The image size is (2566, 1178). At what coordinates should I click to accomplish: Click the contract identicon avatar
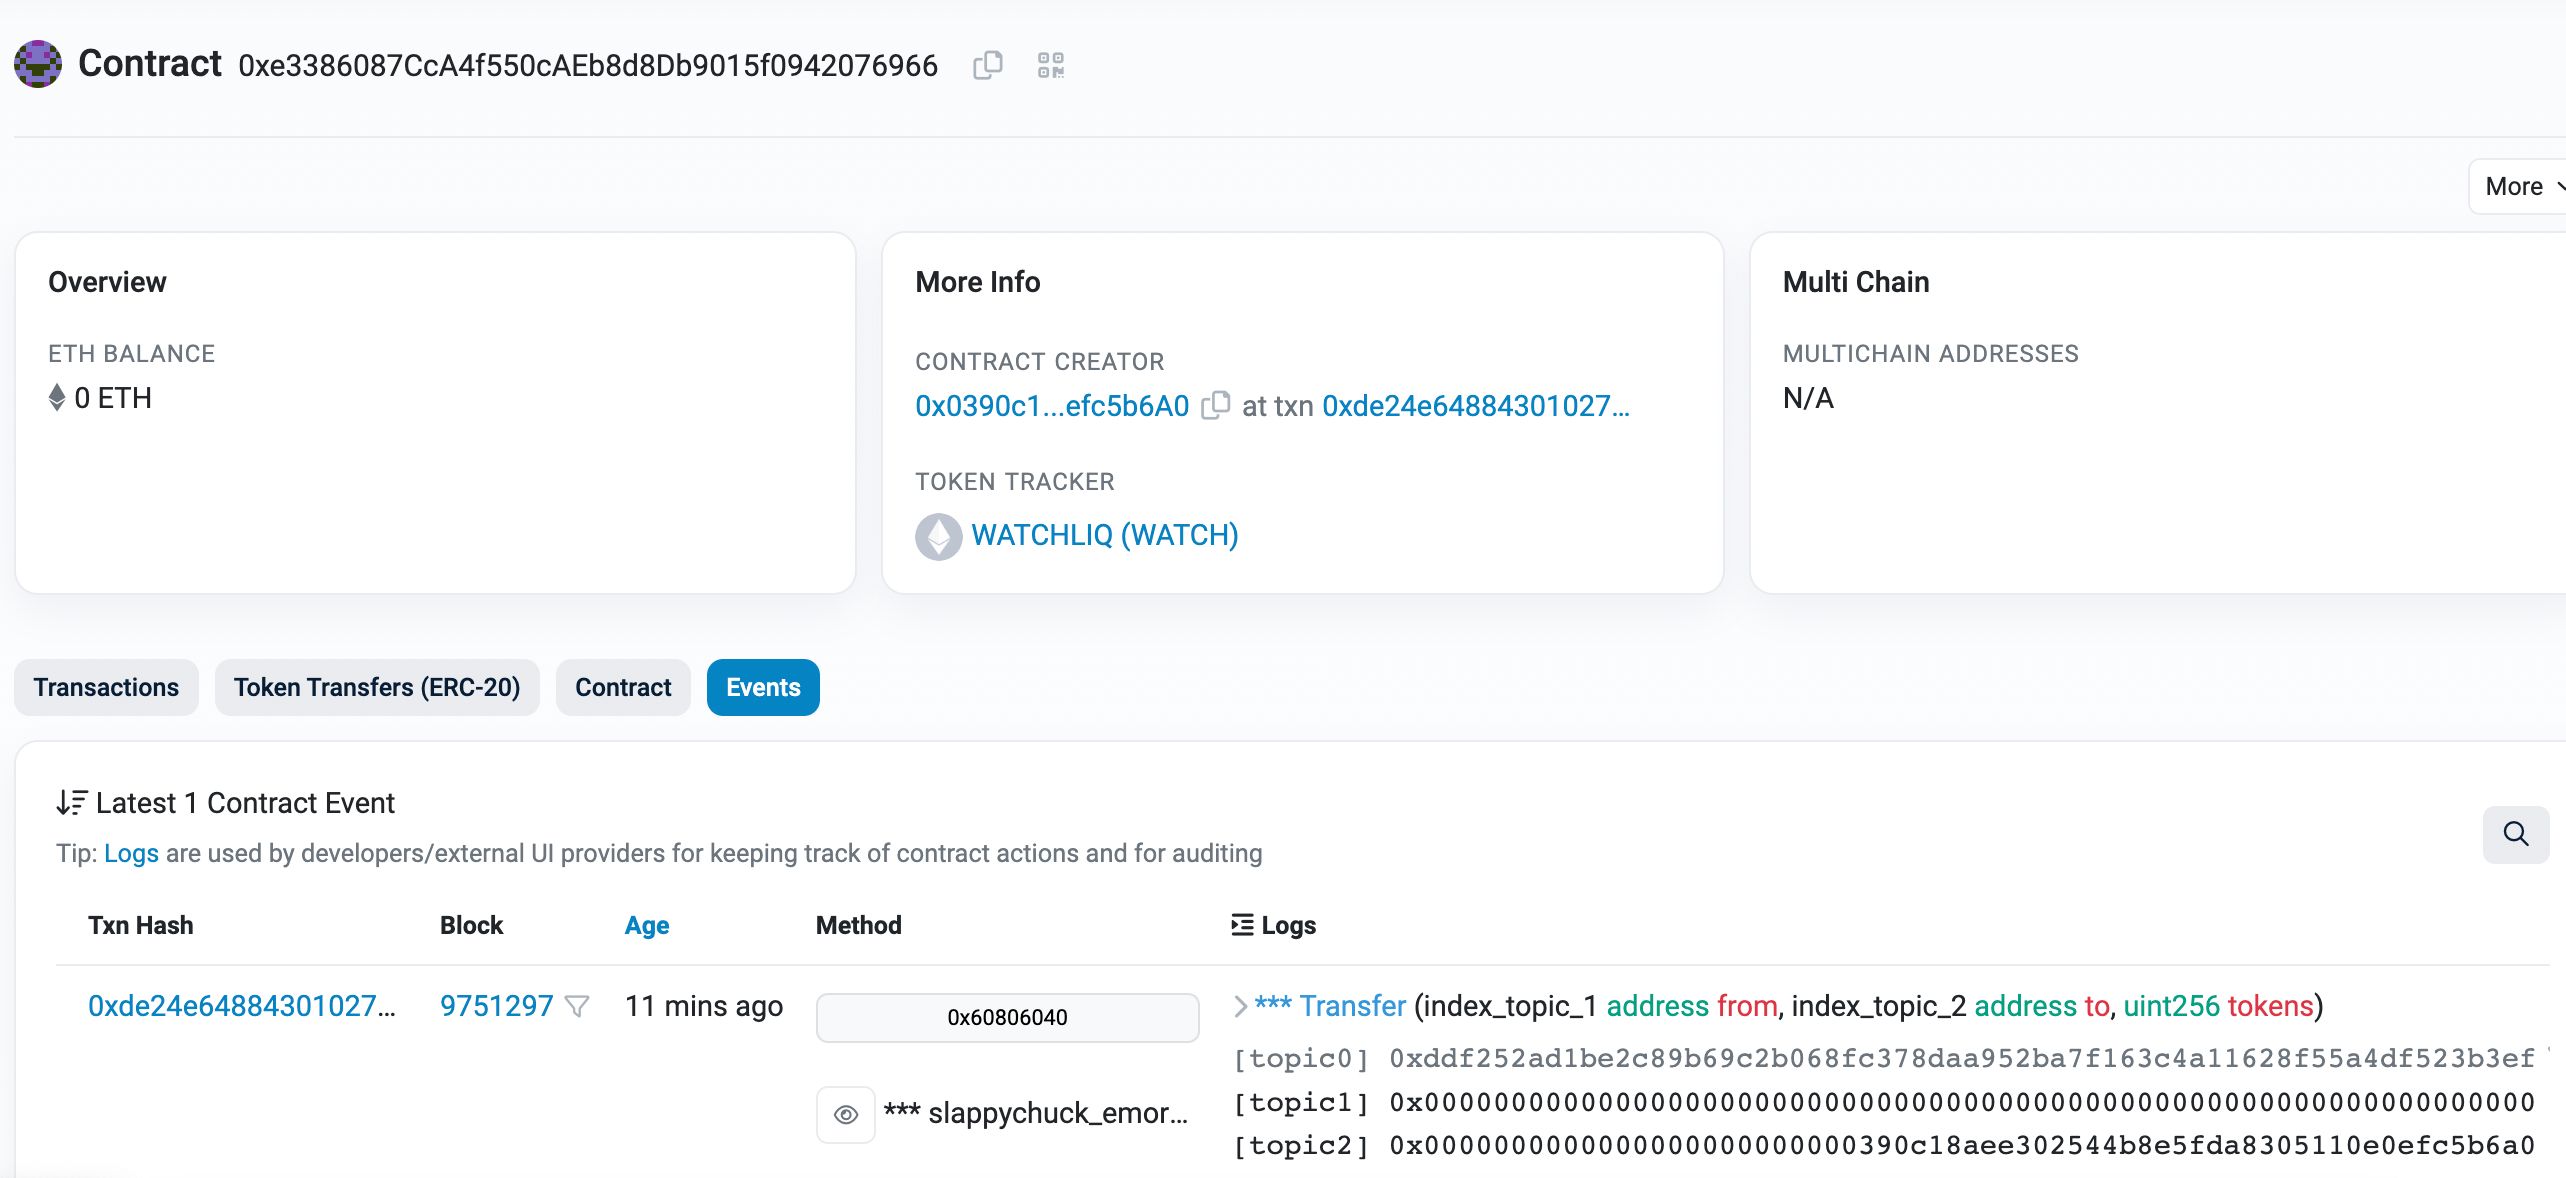(38, 64)
